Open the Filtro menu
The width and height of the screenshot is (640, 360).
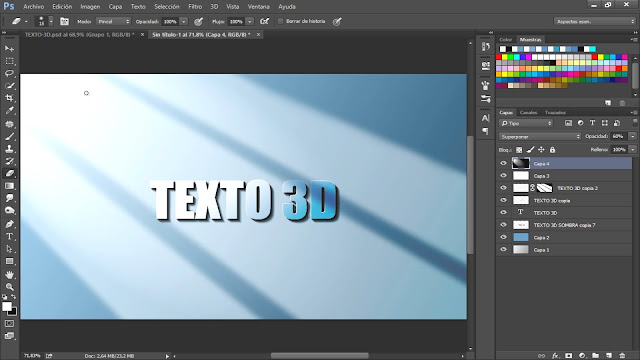pyautogui.click(x=195, y=7)
